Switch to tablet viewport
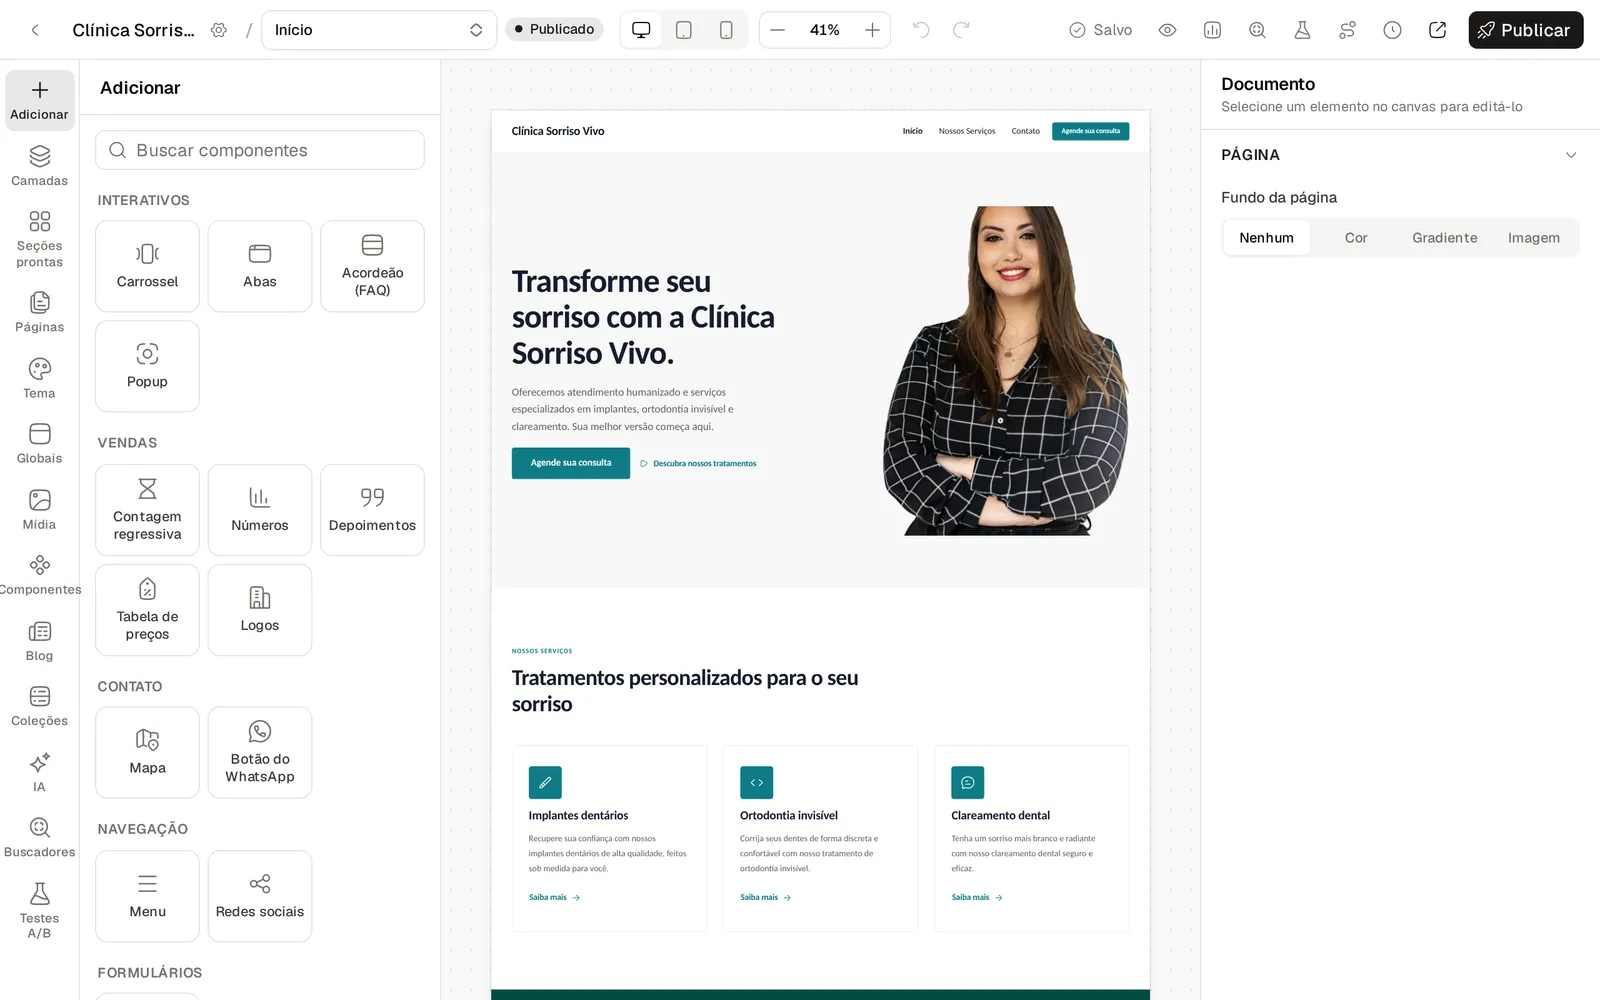This screenshot has width=1600, height=1000. [684, 30]
